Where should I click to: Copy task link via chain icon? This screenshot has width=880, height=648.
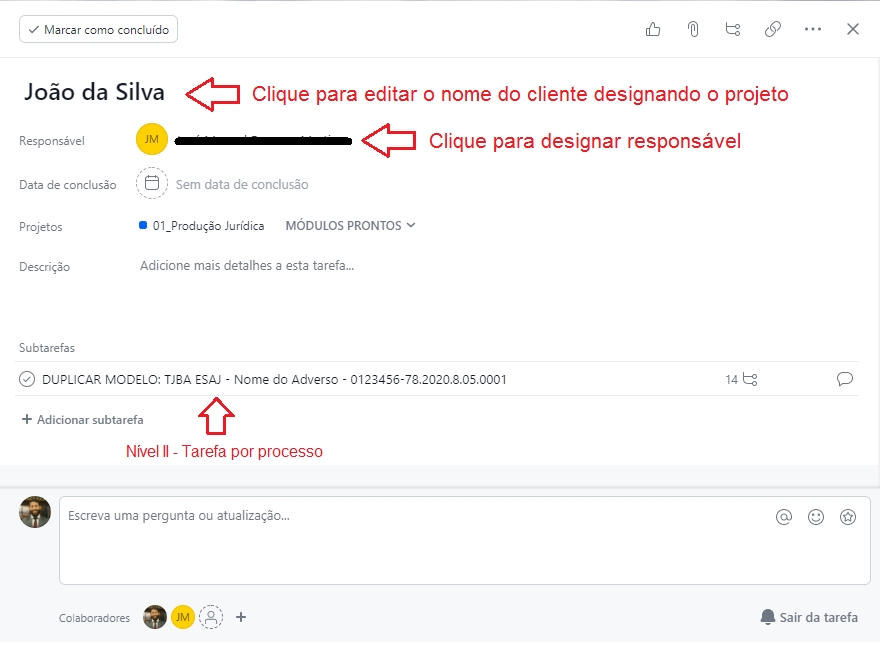772,29
